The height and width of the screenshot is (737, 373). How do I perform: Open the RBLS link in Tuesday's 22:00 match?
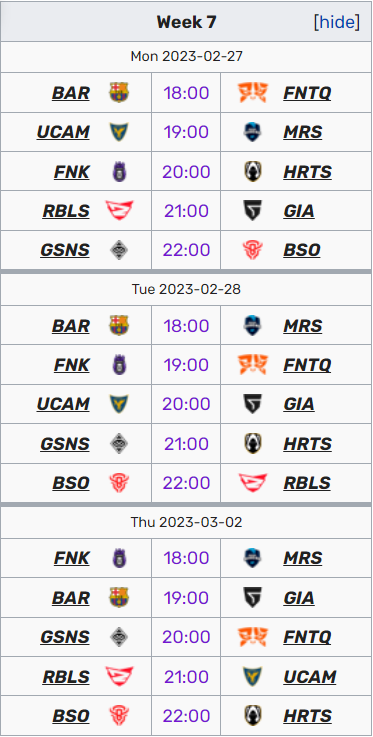(x=307, y=483)
